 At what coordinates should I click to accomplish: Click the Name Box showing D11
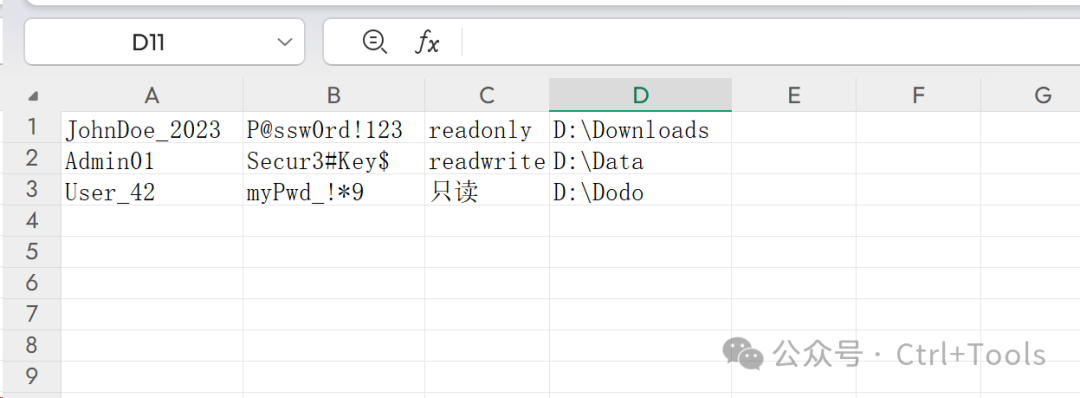[x=164, y=43]
